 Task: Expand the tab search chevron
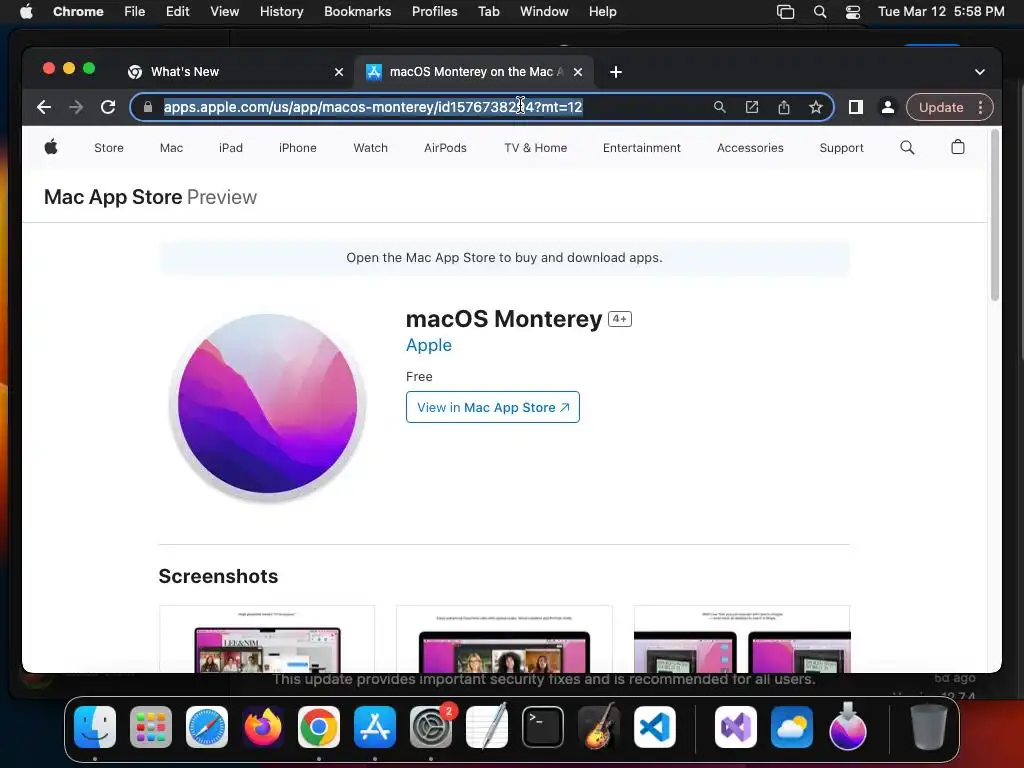point(980,72)
